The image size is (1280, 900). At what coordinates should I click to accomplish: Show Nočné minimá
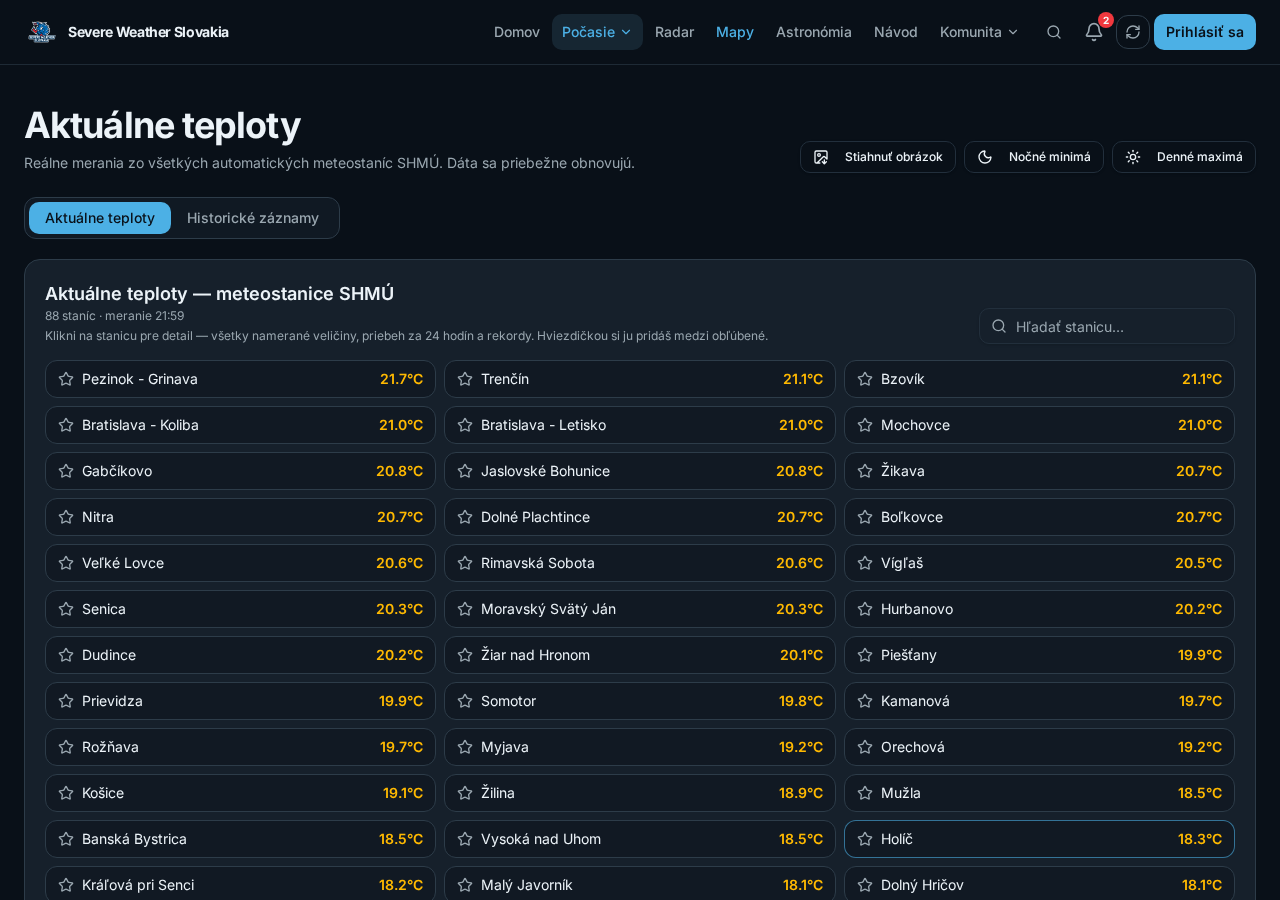coord(1034,157)
